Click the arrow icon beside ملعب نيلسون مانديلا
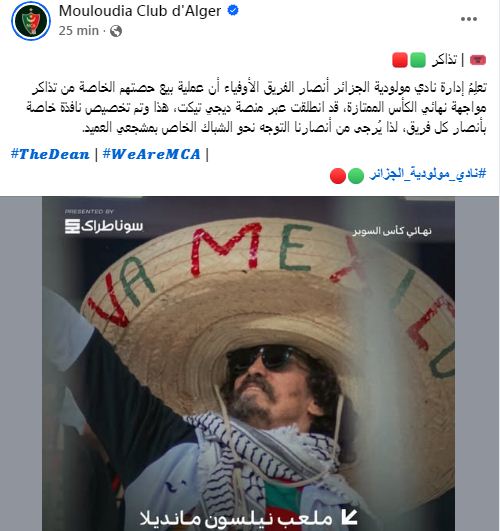 point(349,517)
